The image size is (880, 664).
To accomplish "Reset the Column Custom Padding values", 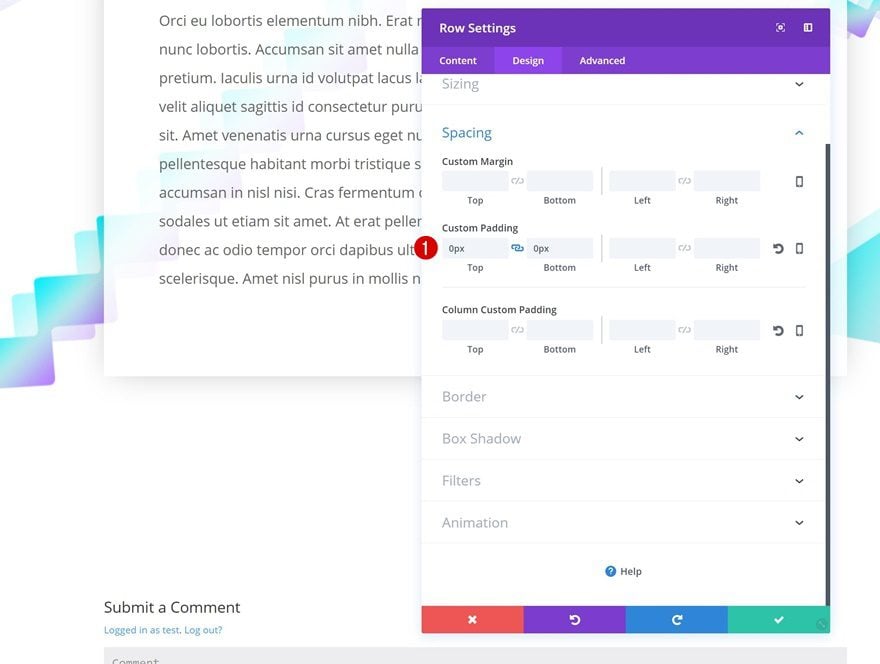I will point(778,331).
